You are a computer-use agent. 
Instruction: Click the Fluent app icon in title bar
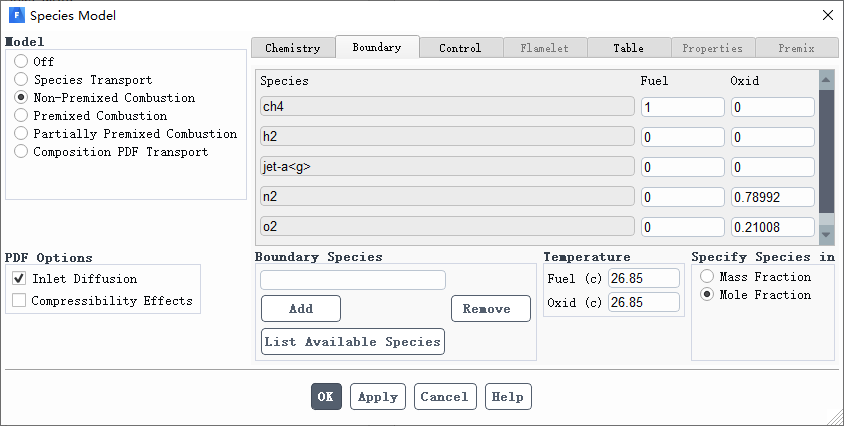pos(17,15)
